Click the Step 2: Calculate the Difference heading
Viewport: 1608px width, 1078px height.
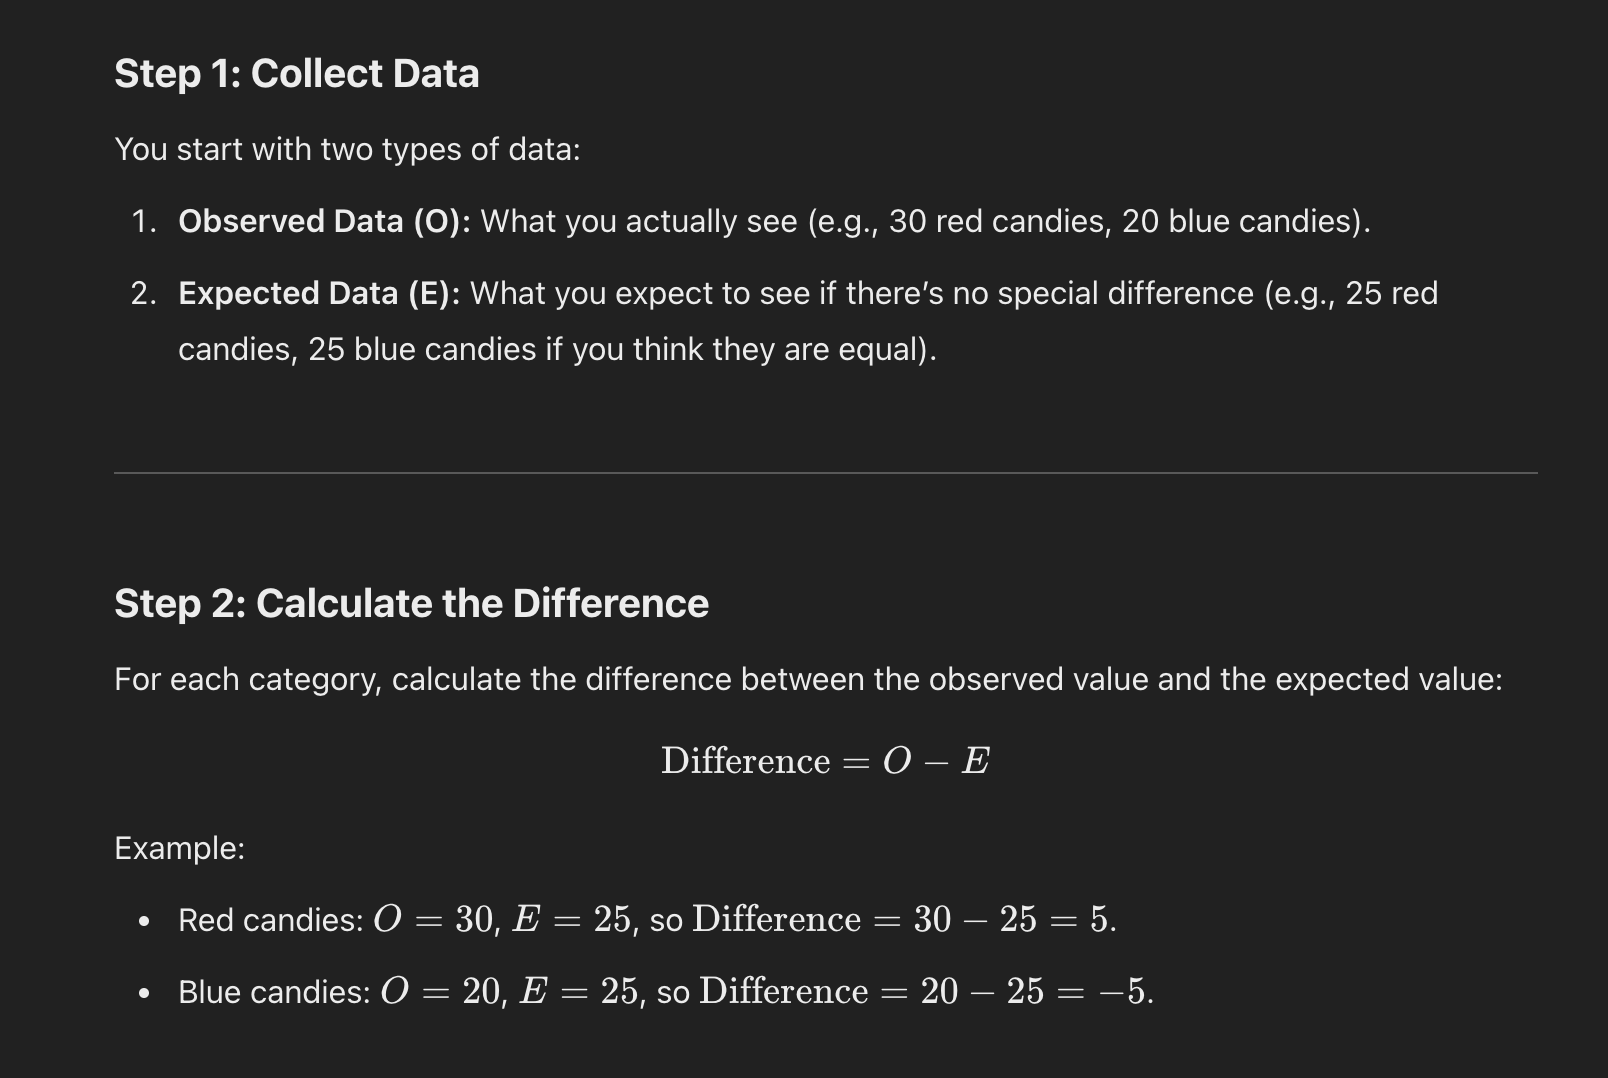click(411, 604)
